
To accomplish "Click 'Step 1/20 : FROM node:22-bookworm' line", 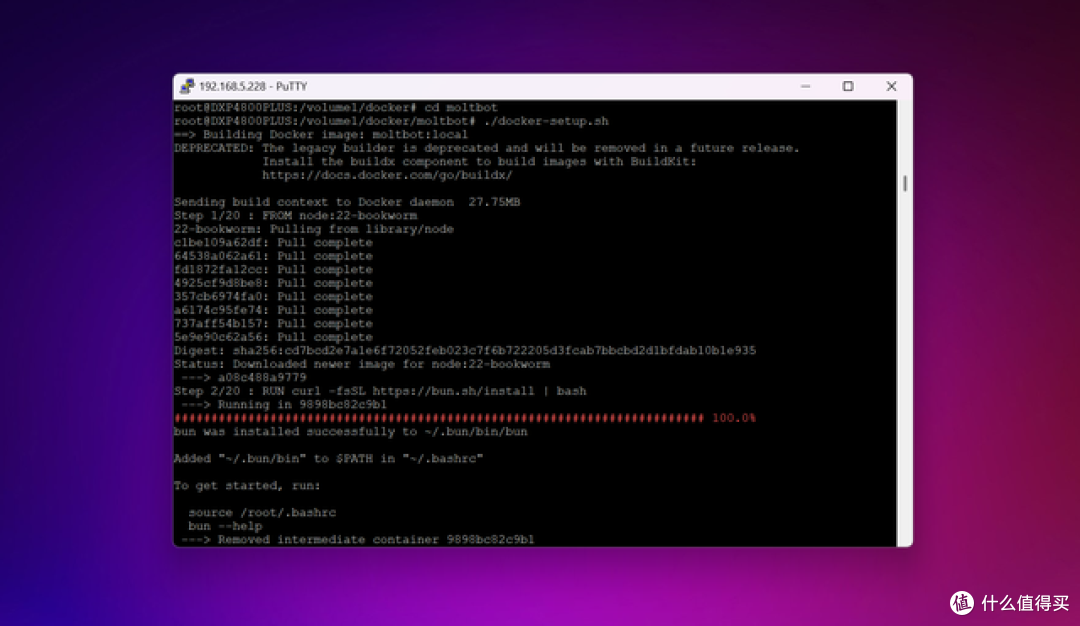I will (295, 216).
